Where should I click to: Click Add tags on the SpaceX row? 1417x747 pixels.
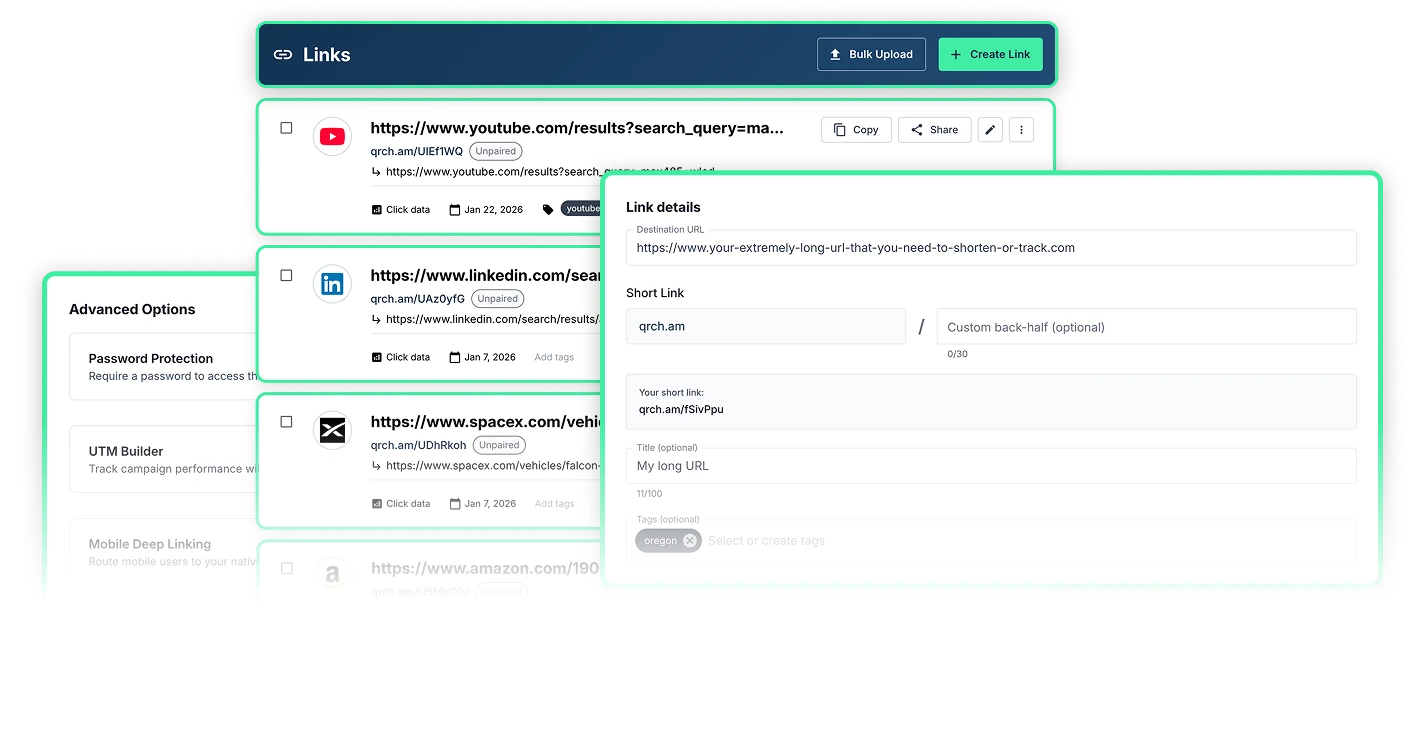(x=554, y=504)
